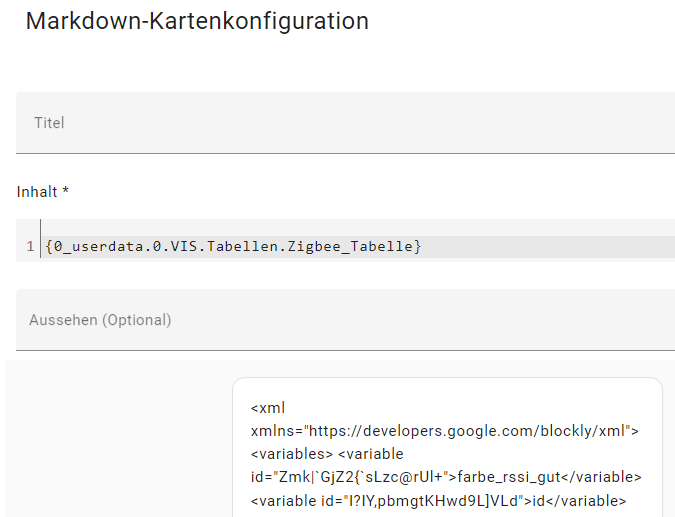The image size is (675, 517).
Task: Click the Markdown-Kartenkonfiguration heading
Action: pyautogui.click(x=197, y=21)
